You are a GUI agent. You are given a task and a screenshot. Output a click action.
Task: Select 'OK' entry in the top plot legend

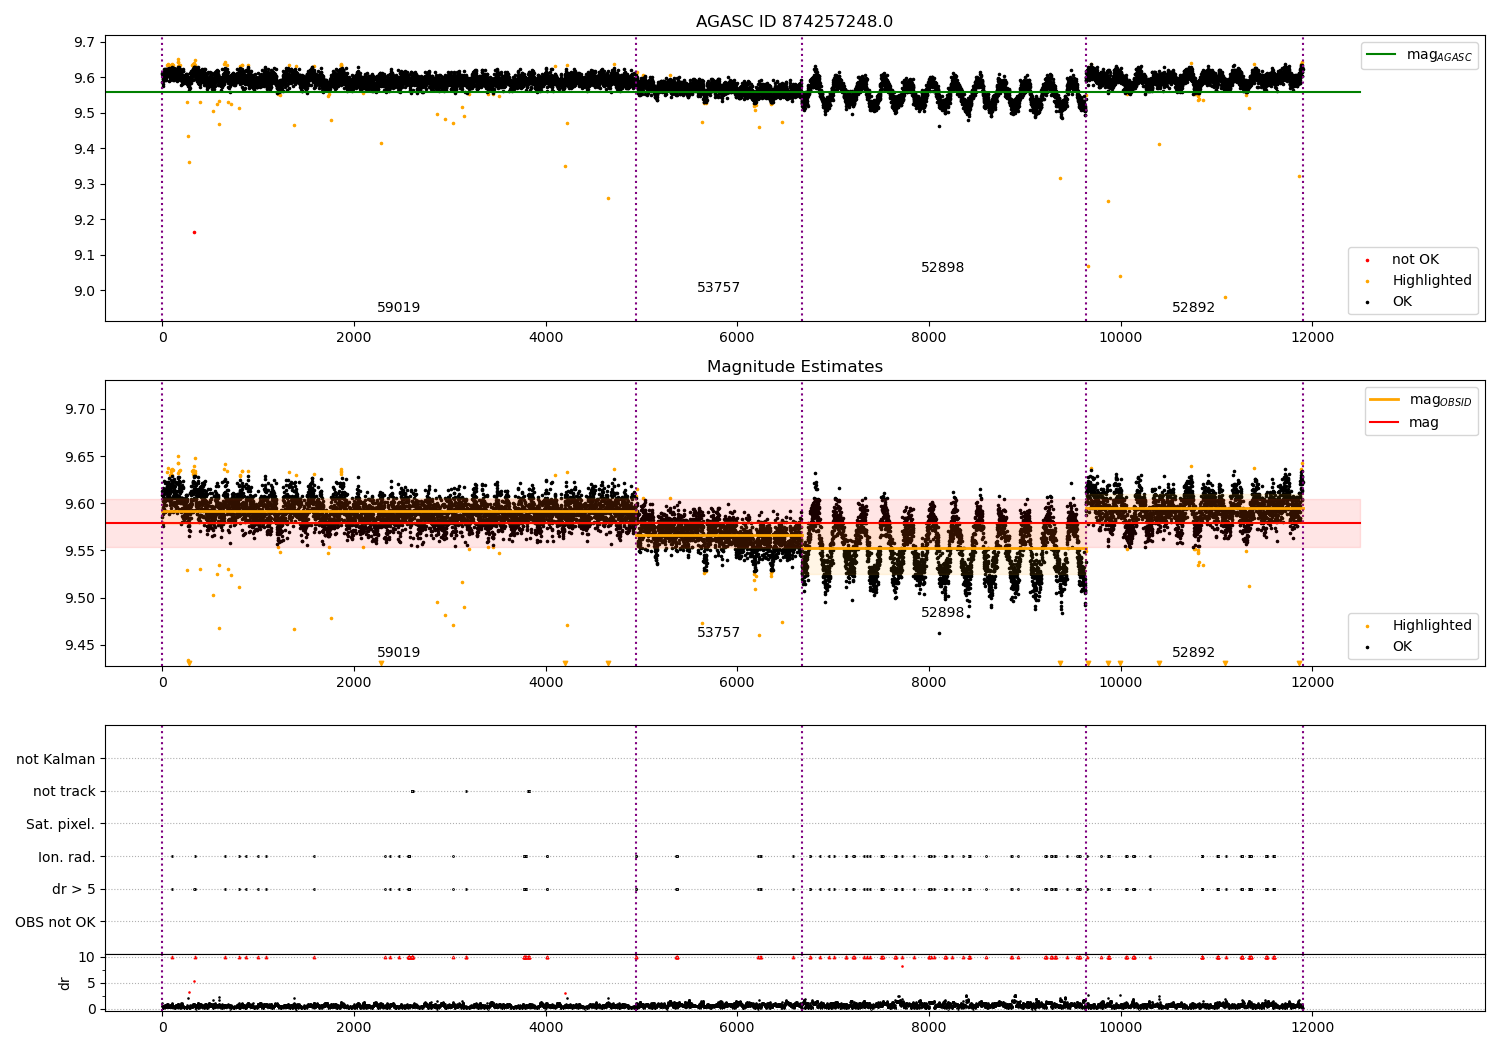(x=1402, y=301)
